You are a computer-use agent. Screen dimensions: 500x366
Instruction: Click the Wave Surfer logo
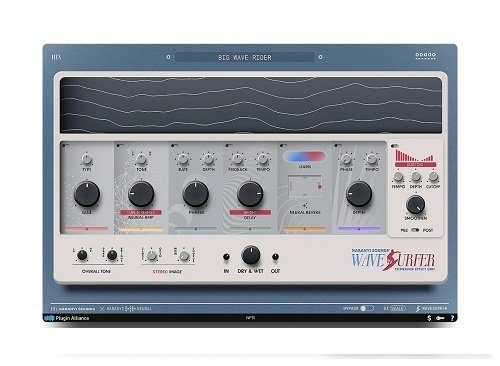pyautogui.click(x=393, y=260)
